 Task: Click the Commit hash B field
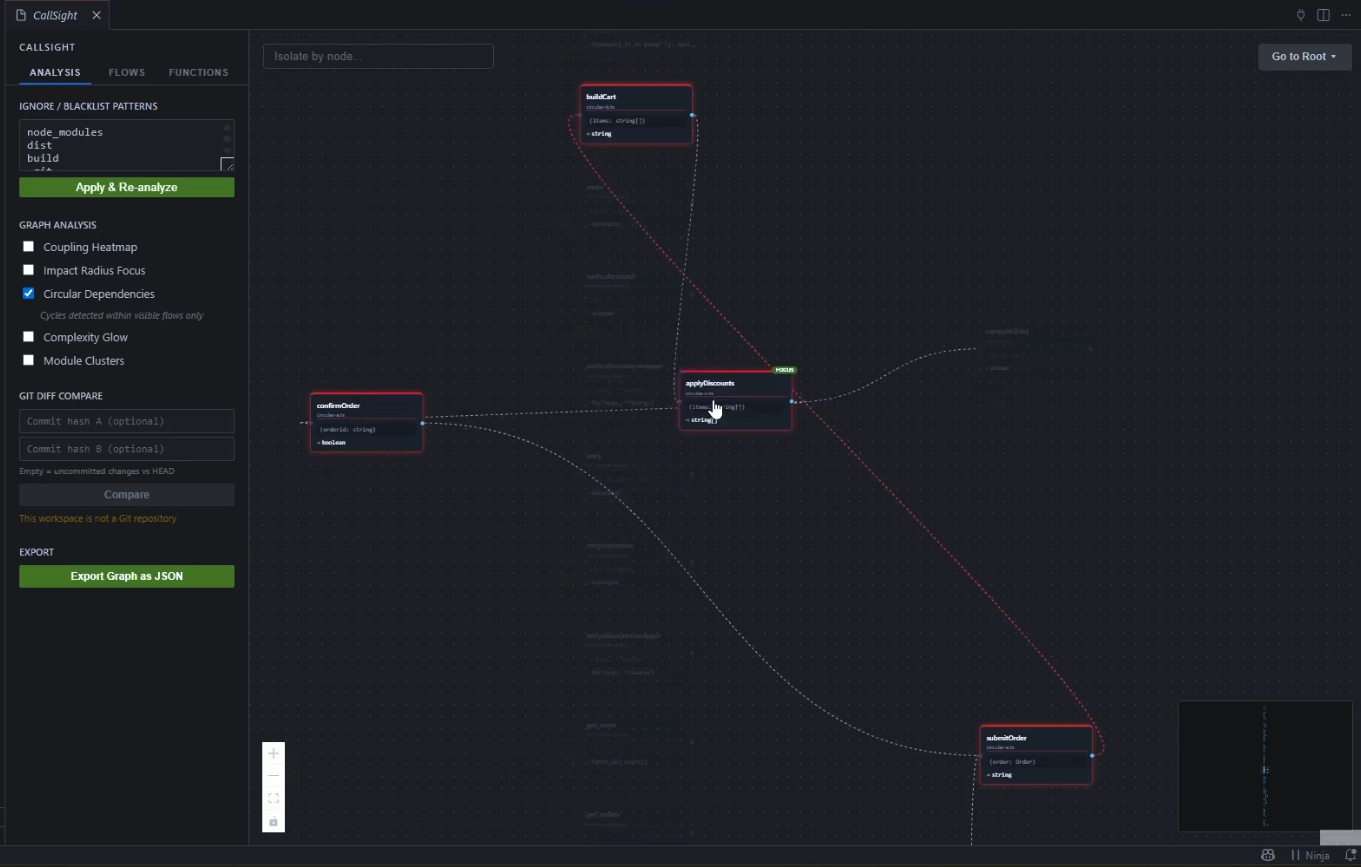tap(127, 449)
